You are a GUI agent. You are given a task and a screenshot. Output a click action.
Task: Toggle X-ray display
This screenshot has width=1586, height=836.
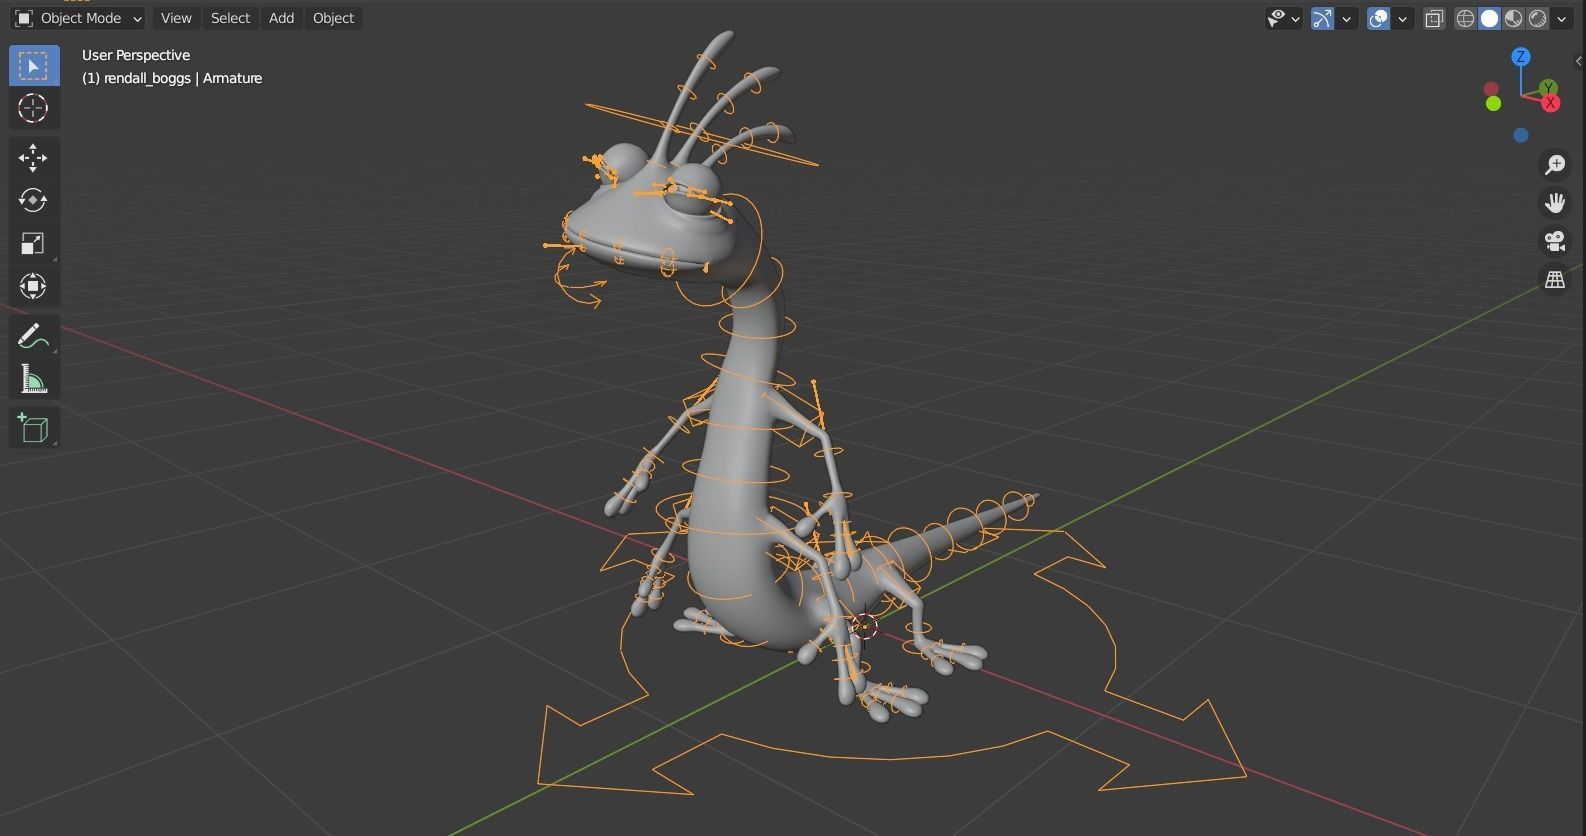tap(1434, 18)
